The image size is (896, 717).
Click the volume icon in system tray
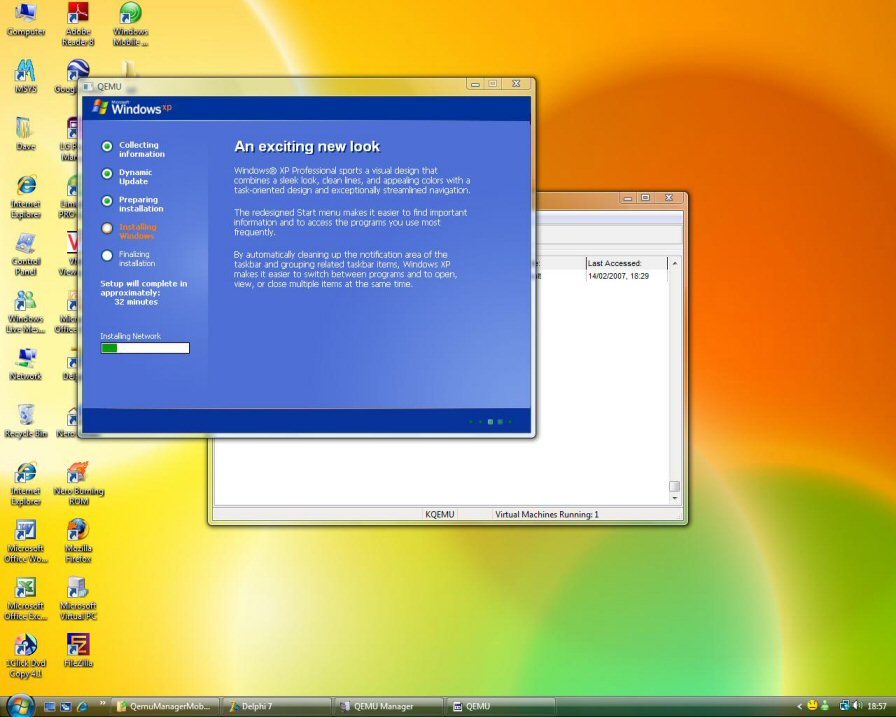click(x=858, y=706)
